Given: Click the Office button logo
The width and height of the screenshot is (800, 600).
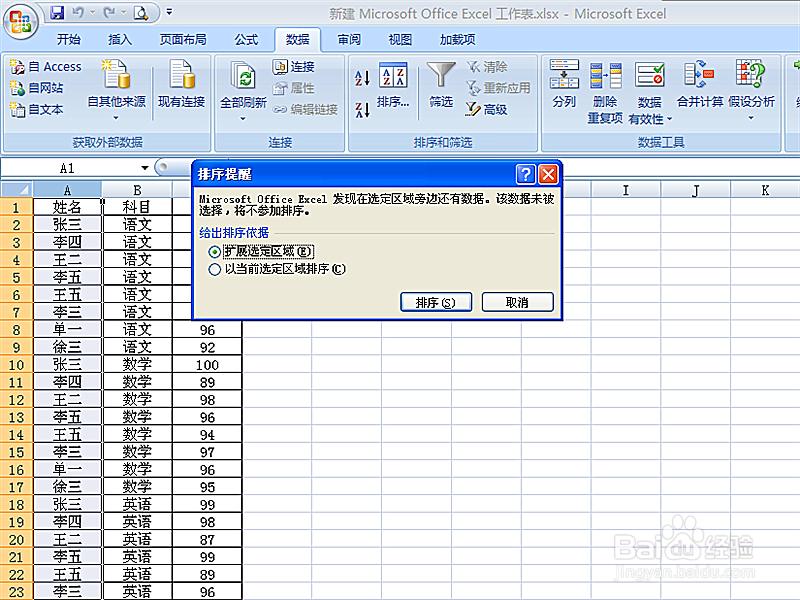Looking at the screenshot, I should pyautogui.click(x=21, y=21).
